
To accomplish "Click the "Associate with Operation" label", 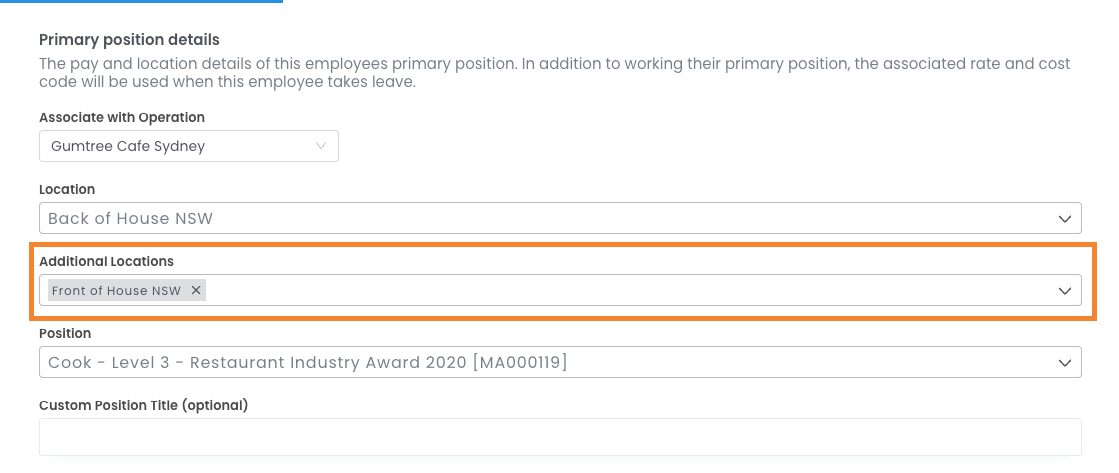I will tap(122, 117).
